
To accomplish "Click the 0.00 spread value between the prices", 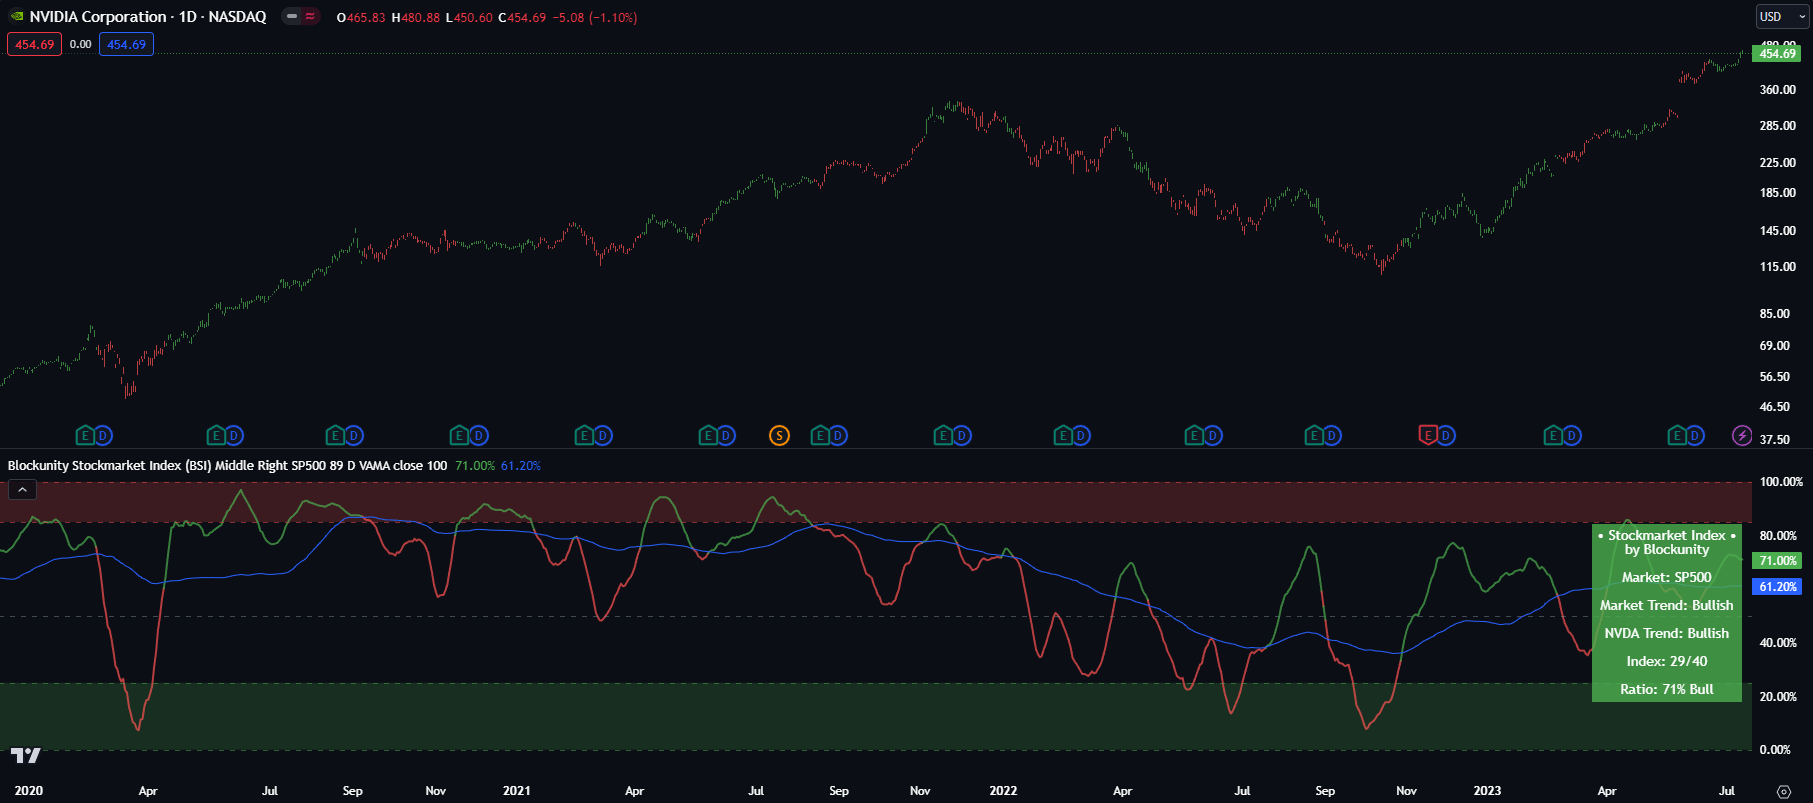I will pyautogui.click(x=80, y=44).
